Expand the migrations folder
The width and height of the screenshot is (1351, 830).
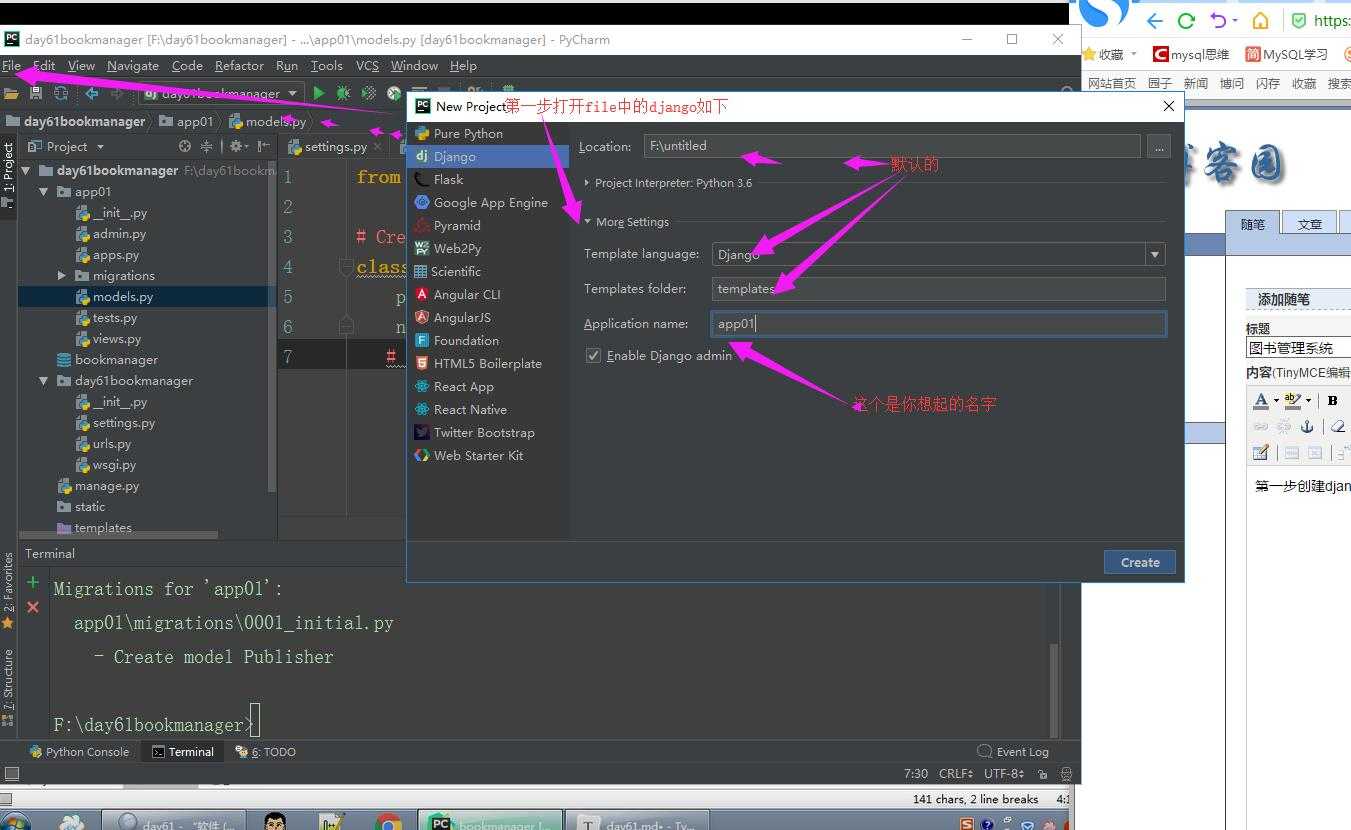62,275
